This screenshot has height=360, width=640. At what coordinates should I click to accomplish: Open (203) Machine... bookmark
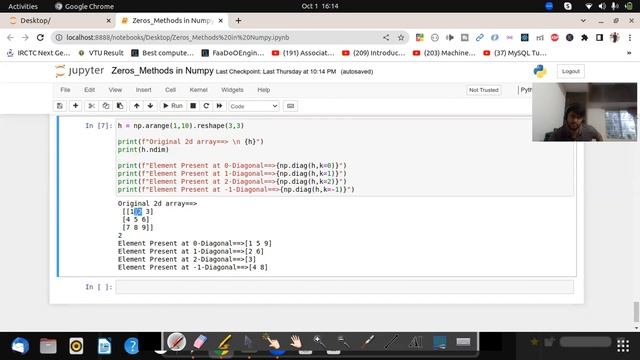coord(444,53)
